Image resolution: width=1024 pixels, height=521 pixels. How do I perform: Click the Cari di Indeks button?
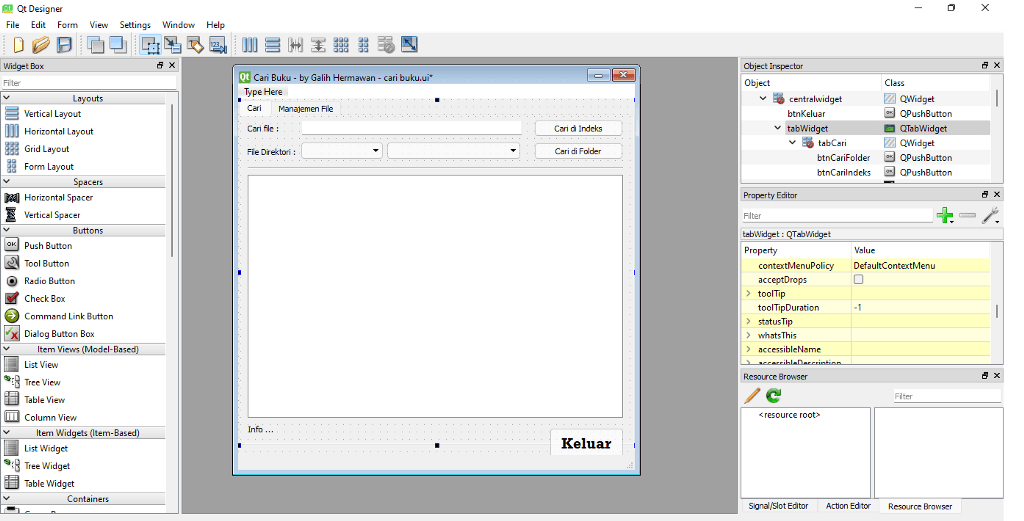578,129
